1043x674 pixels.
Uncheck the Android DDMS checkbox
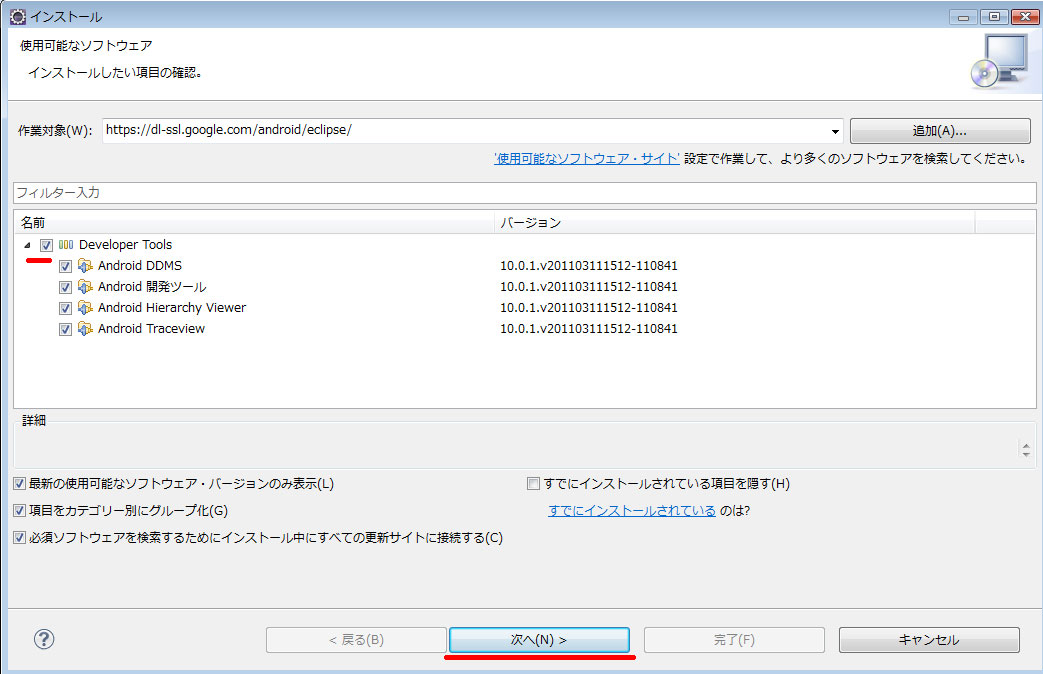tap(65, 266)
